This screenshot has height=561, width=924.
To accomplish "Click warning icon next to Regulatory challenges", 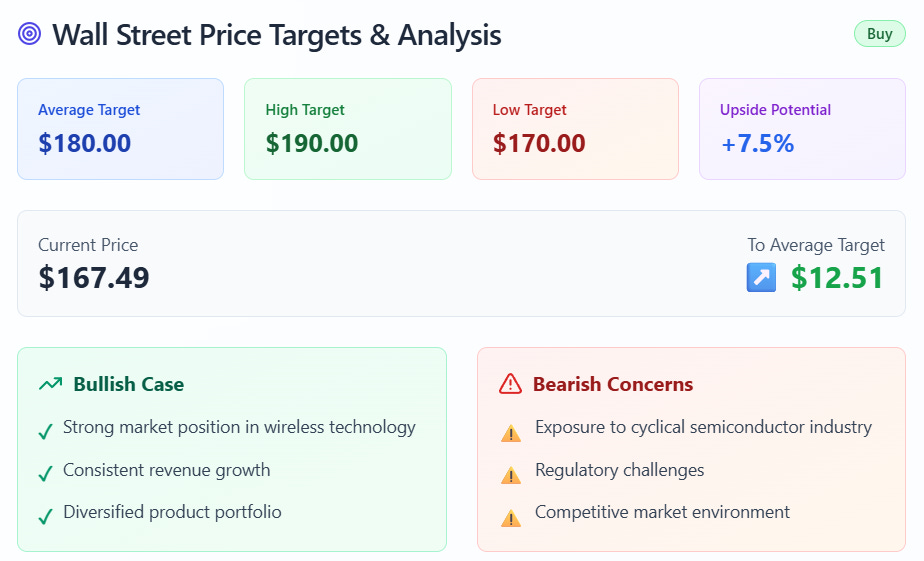I will (511, 475).
